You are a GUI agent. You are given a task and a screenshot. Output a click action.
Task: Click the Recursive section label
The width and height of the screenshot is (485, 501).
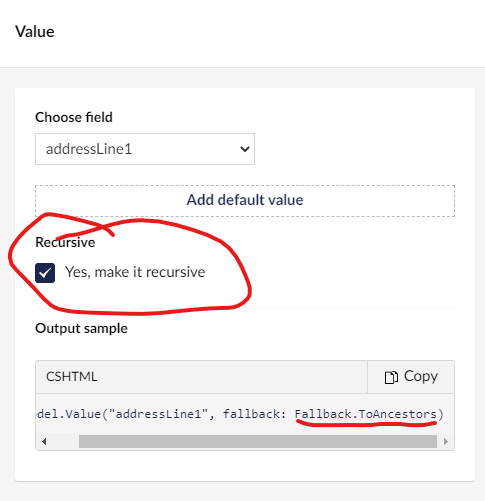(65, 242)
